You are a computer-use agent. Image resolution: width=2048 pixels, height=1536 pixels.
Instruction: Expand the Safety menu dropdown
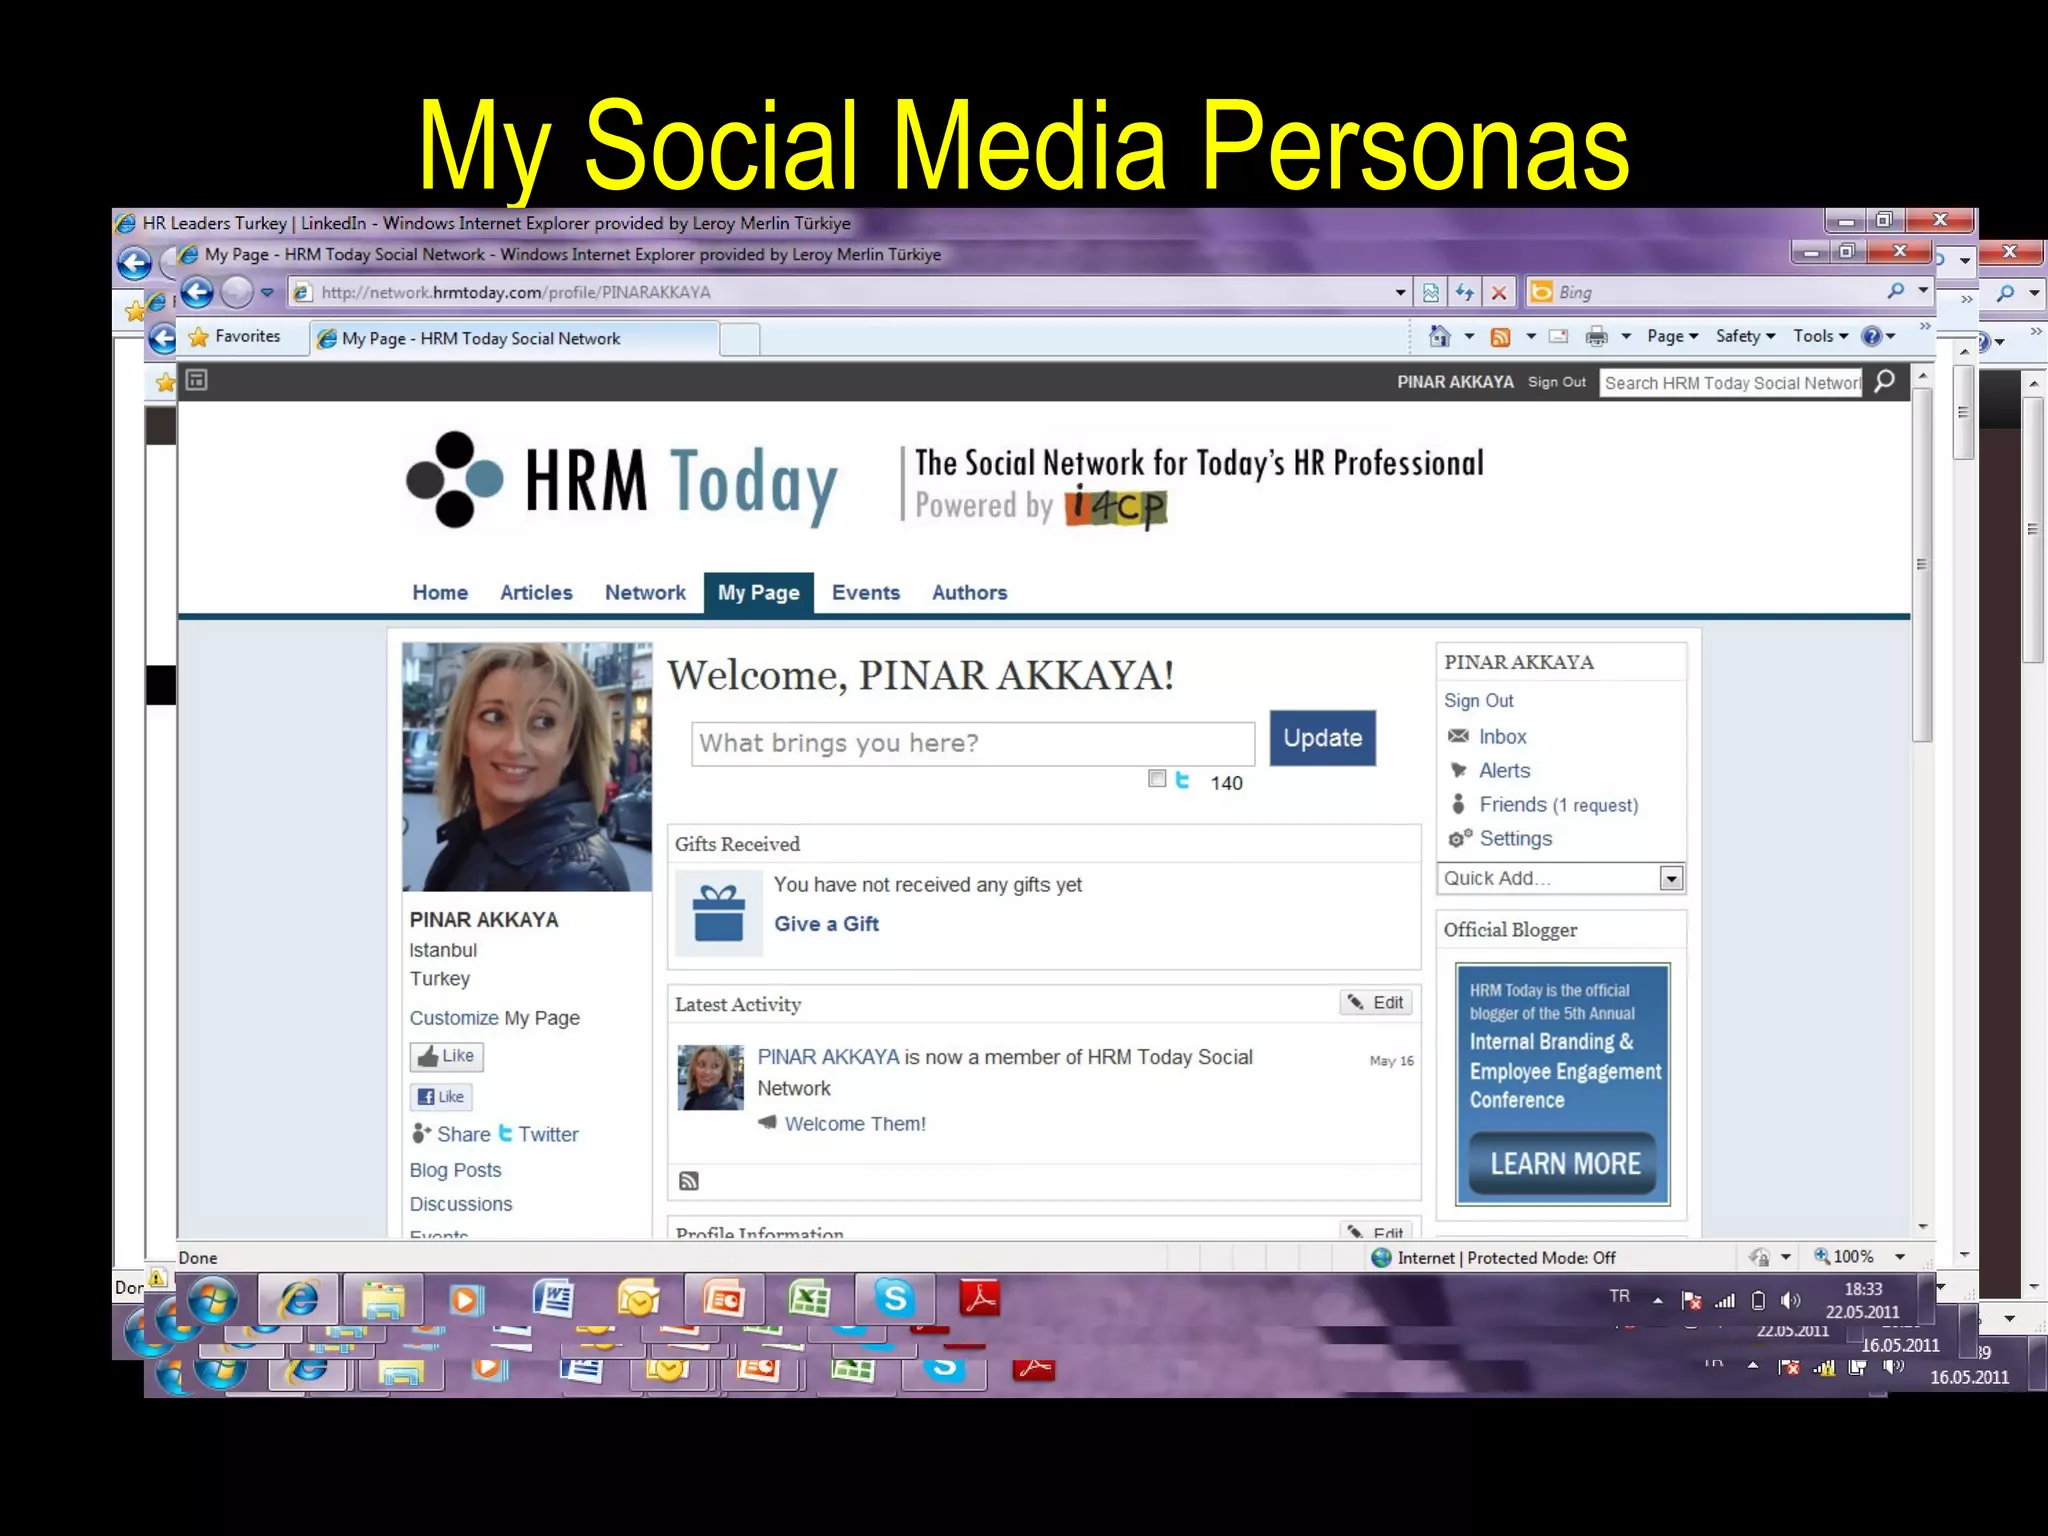(x=1746, y=336)
